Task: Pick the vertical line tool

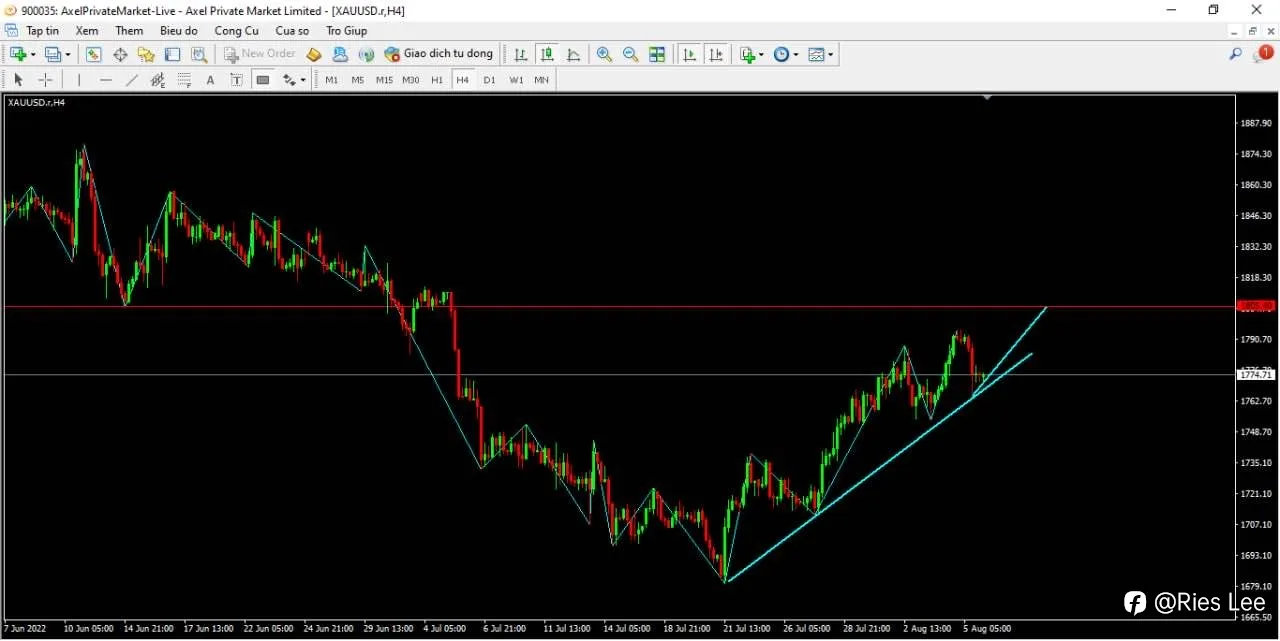Action: click(79, 80)
